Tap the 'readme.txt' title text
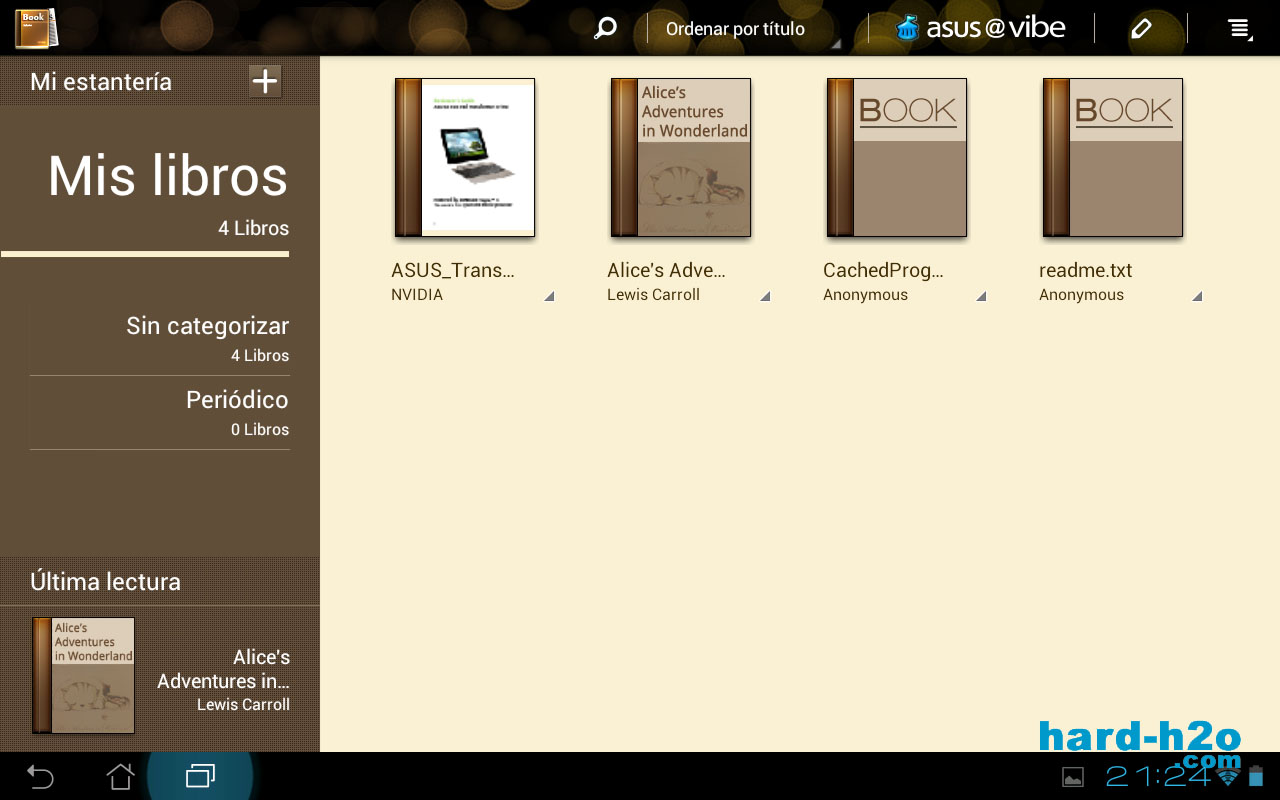The height and width of the screenshot is (800, 1280). tap(1085, 270)
